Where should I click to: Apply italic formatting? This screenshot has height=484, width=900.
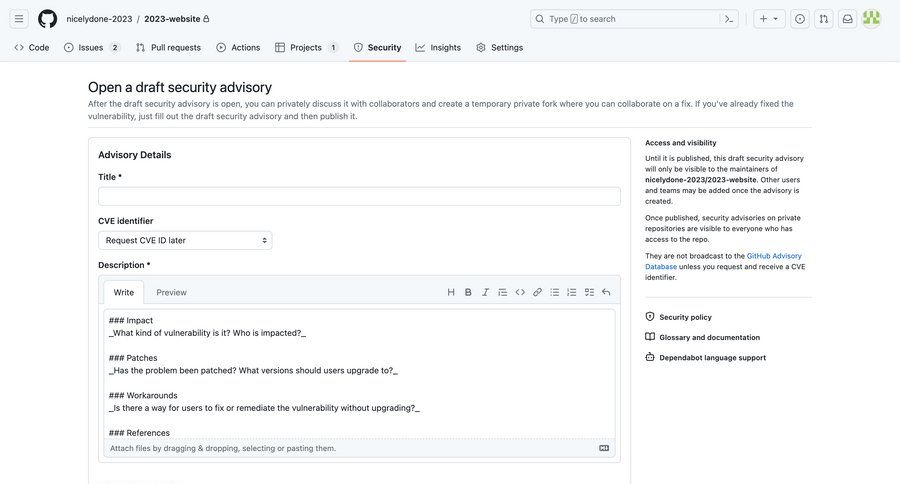[486, 292]
